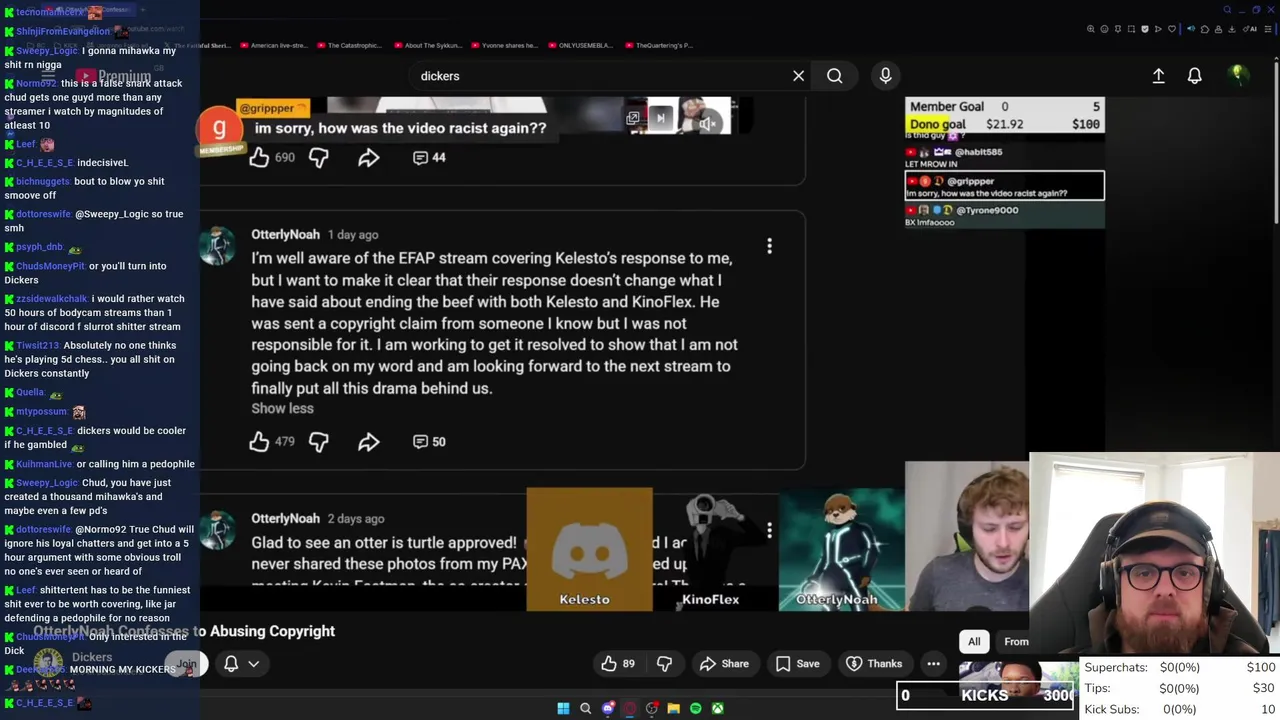Click the Share button under the video
The height and width of the screenshot is (720, 1280).
coord(724,663)
